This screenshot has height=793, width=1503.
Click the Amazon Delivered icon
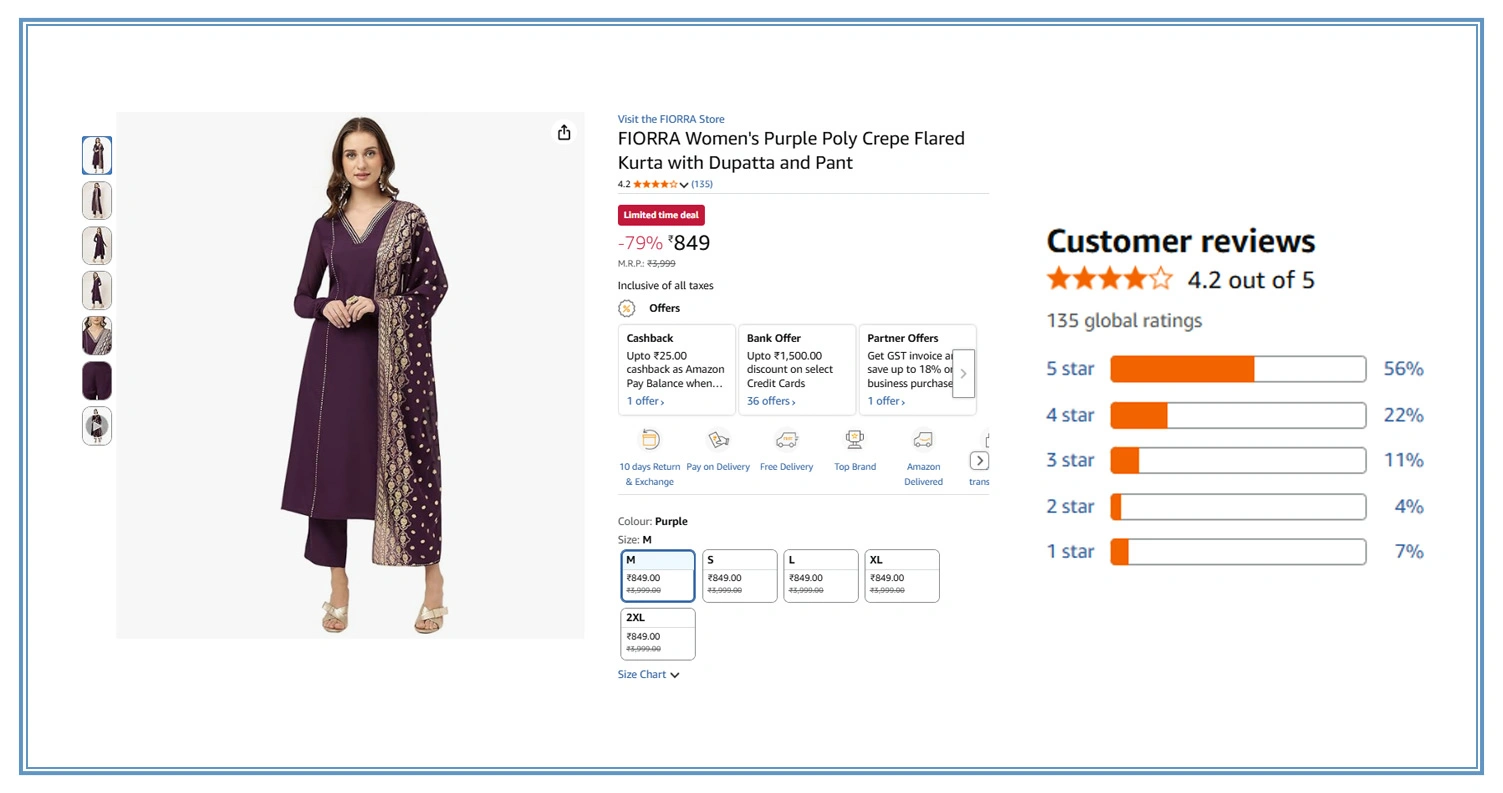click(x=923, y=439)
